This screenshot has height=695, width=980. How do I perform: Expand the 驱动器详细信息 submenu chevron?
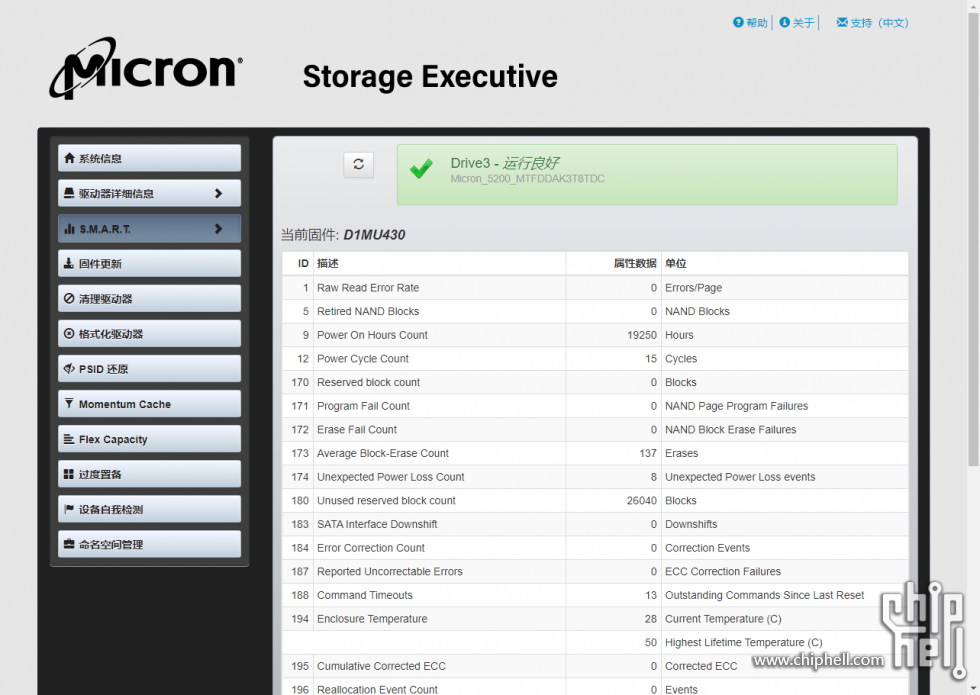[218, 193]
